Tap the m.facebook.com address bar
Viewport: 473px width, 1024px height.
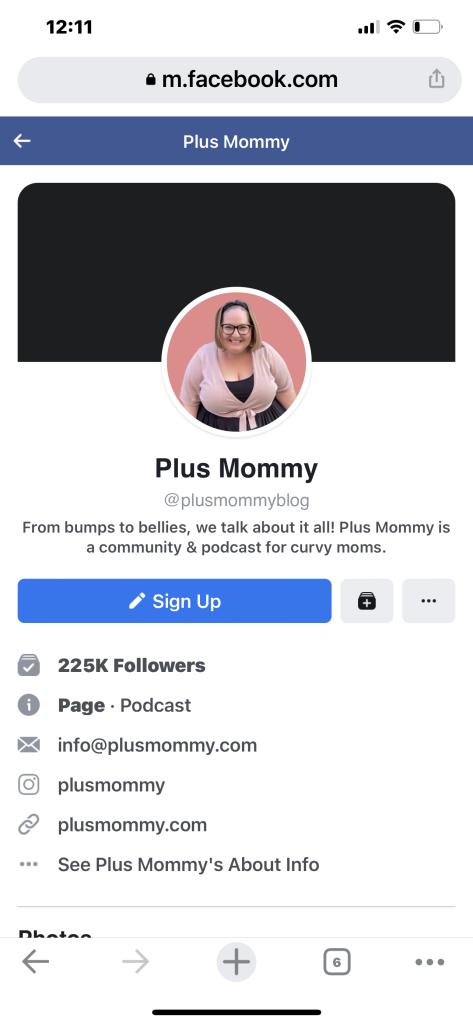tap(240, 80)
